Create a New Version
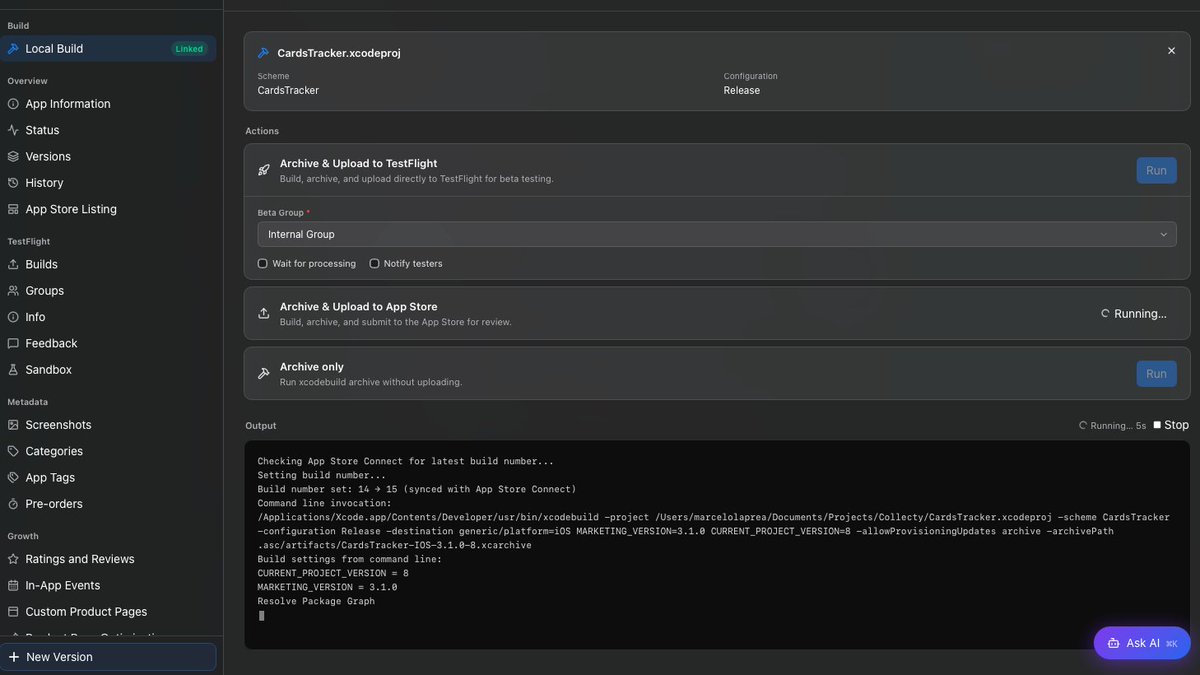Screen dimensions: 1200x675 pos(108,657)
